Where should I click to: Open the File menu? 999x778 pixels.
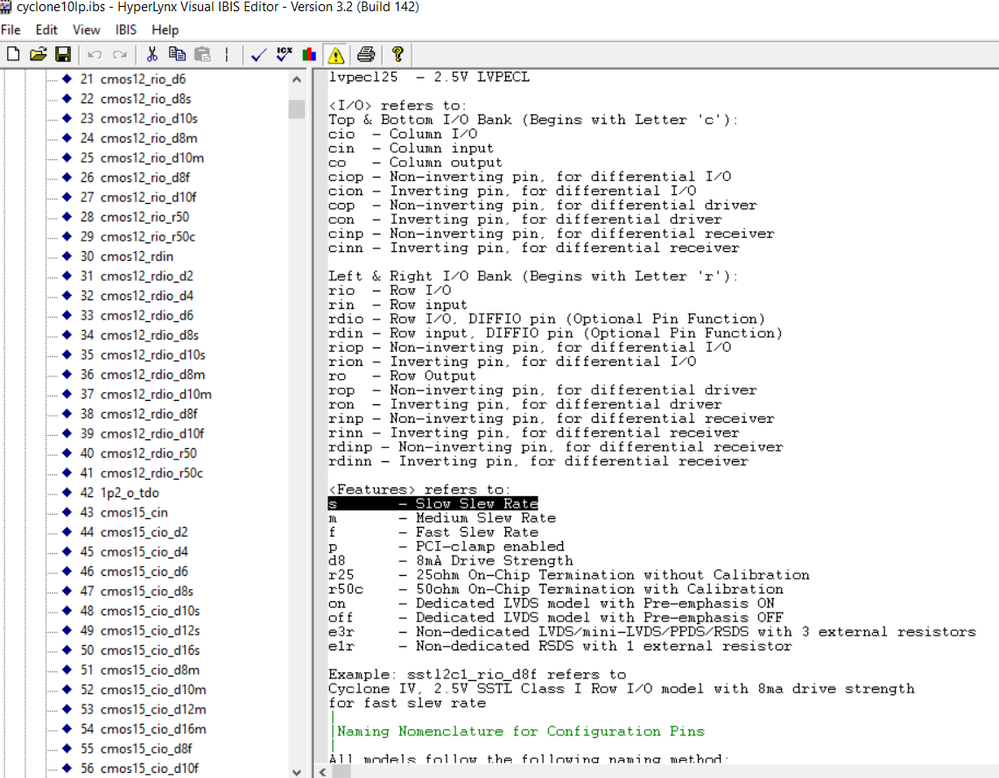click(x=11, y=30)
